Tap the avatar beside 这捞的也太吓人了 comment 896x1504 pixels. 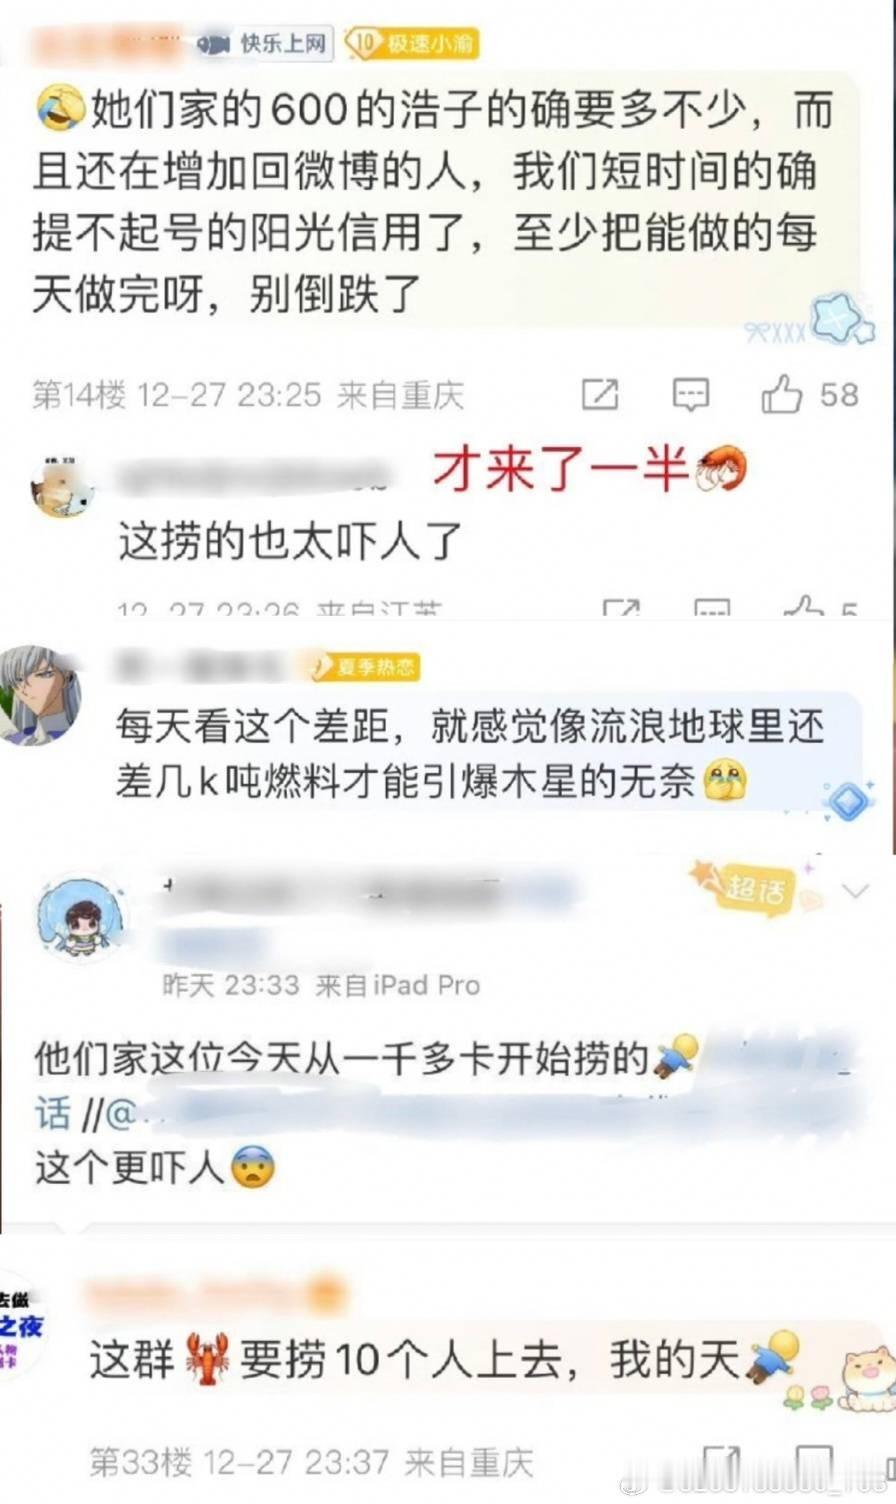click(62, 486)
